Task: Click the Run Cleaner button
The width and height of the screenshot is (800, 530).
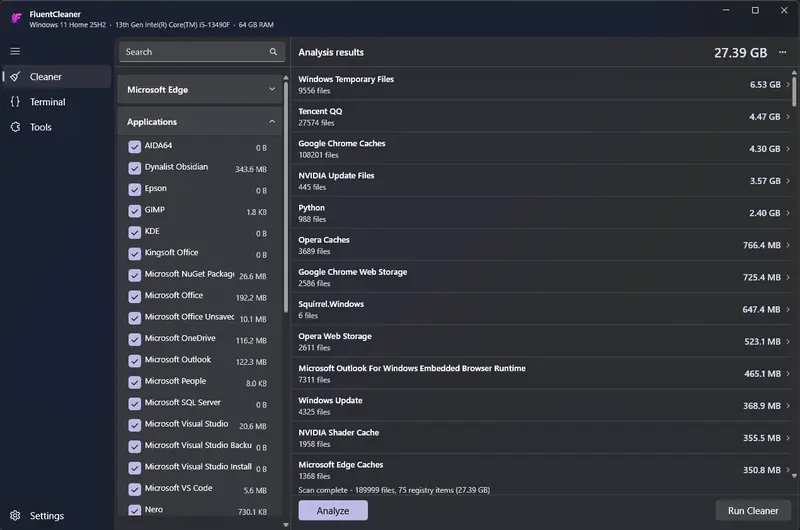Action: [x=753, y=511]
